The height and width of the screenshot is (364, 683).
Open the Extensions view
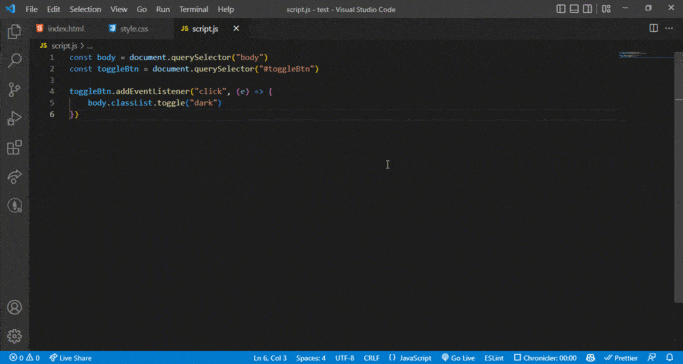14,148
